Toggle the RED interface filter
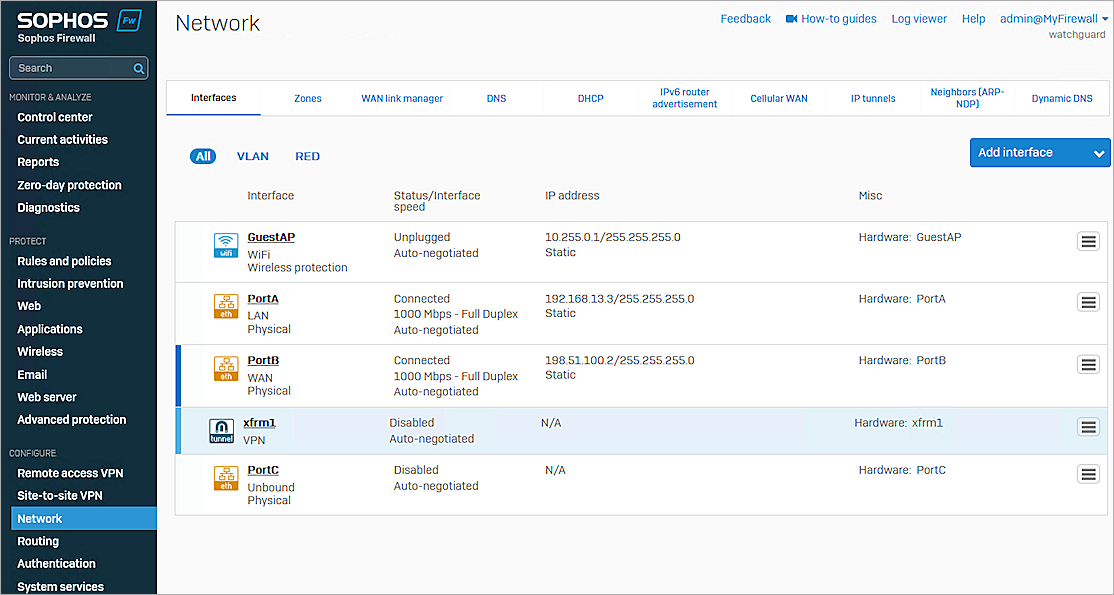 pos(307,156)
